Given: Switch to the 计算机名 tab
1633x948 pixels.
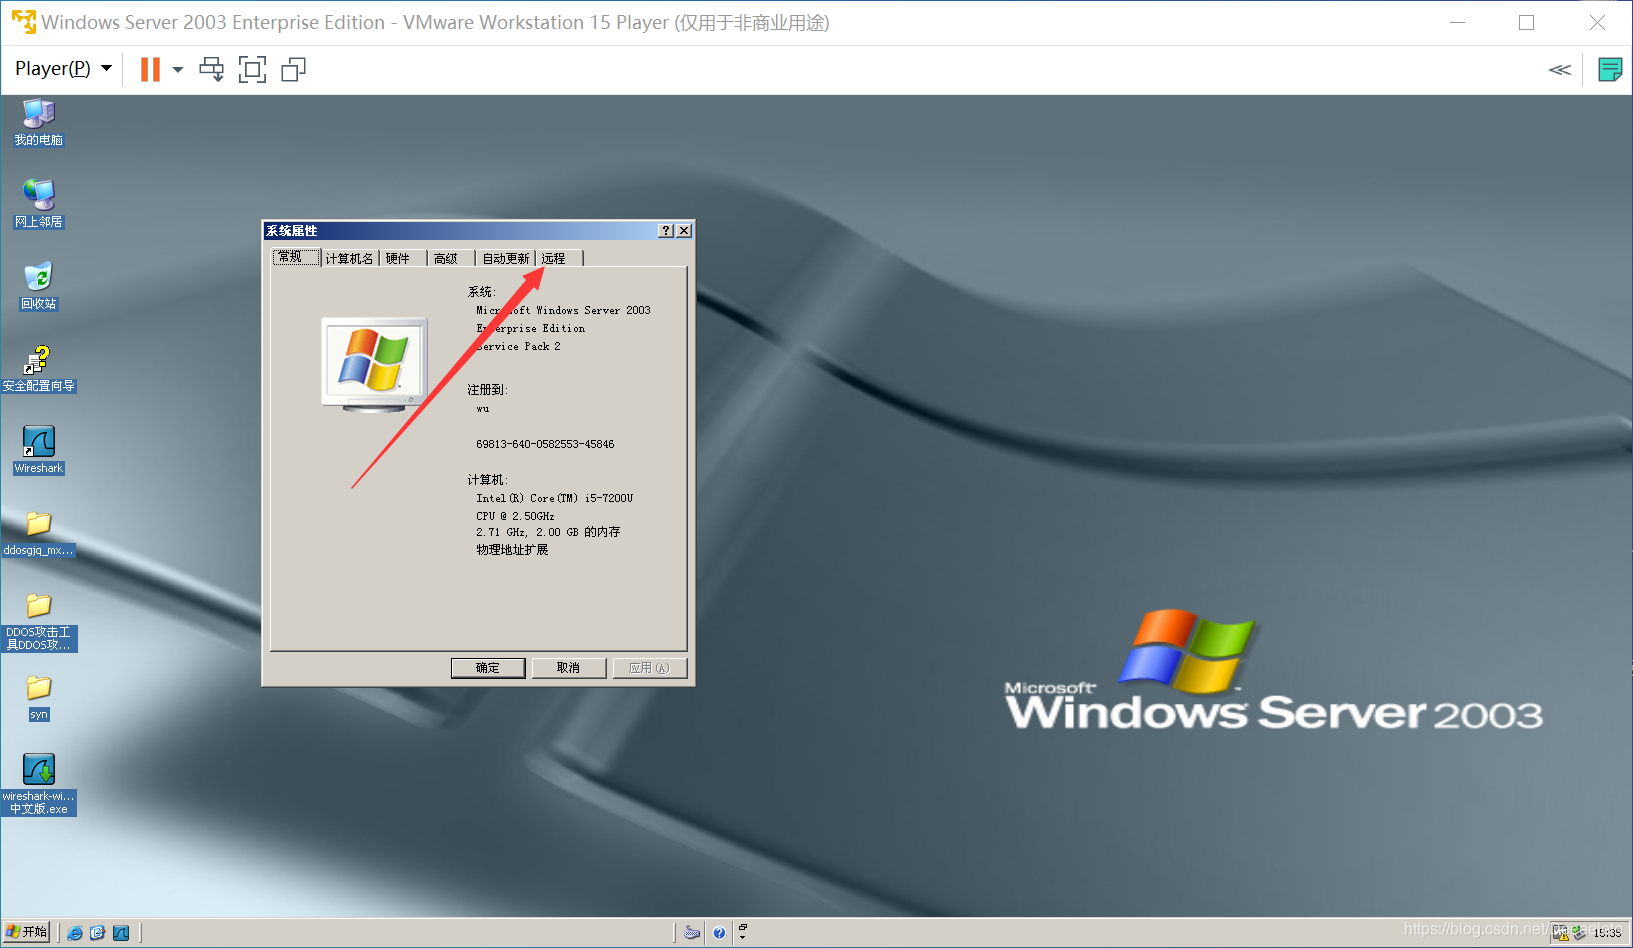Looking at the screenshot, I should [349, 258].
